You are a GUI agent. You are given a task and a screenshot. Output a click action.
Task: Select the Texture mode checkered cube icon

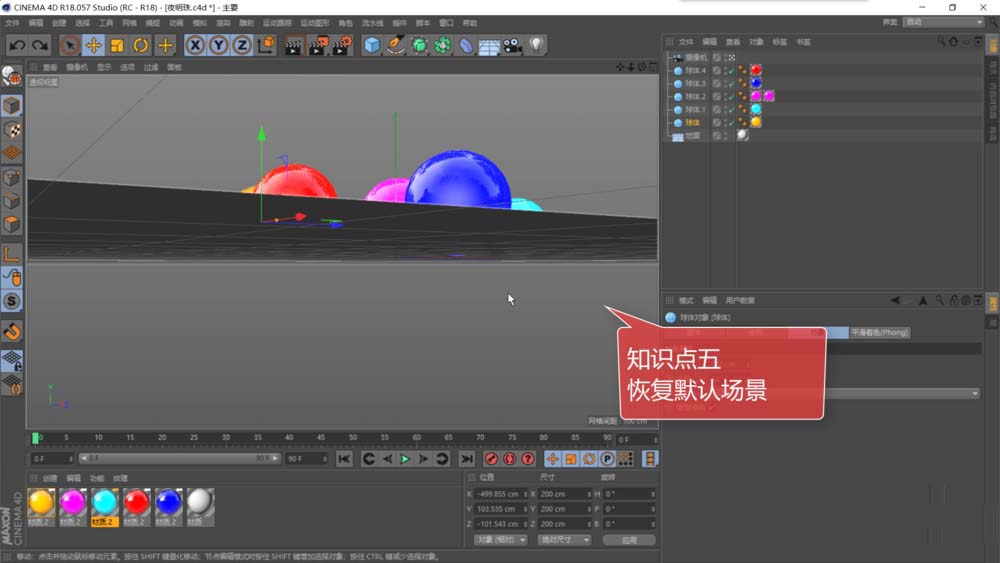click(11, 129)
